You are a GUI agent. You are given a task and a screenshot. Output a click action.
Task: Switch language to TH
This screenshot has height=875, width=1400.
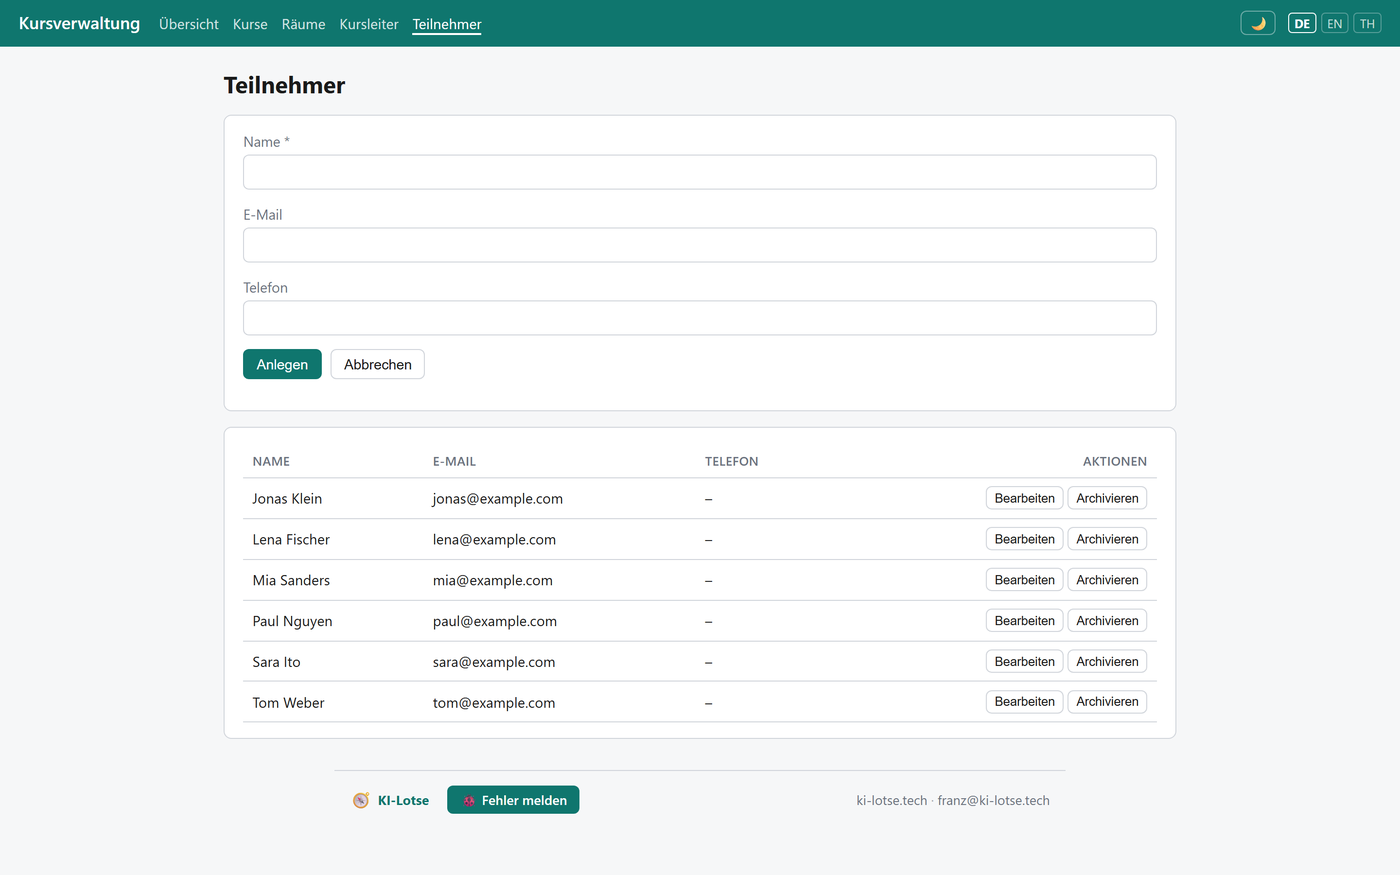click(x=1367, y=23)
